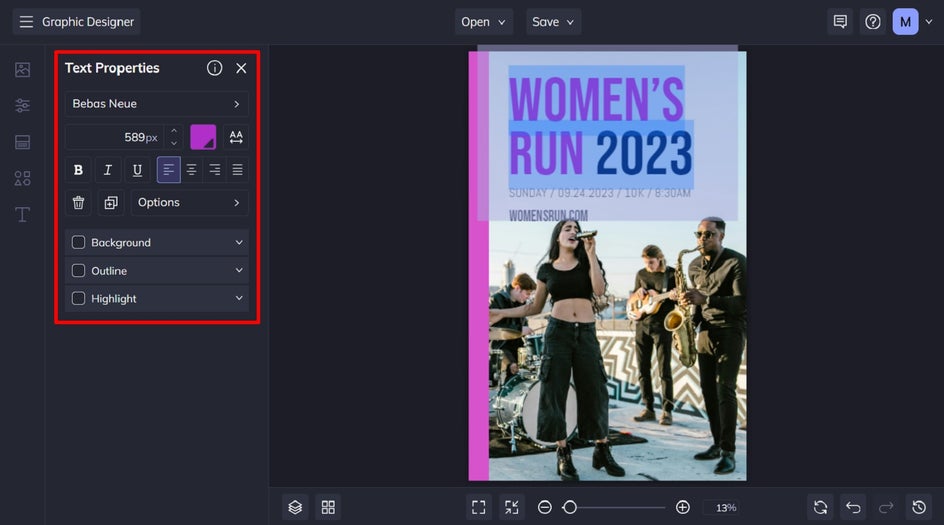Open the help question mark icon

tap(872, 22)
